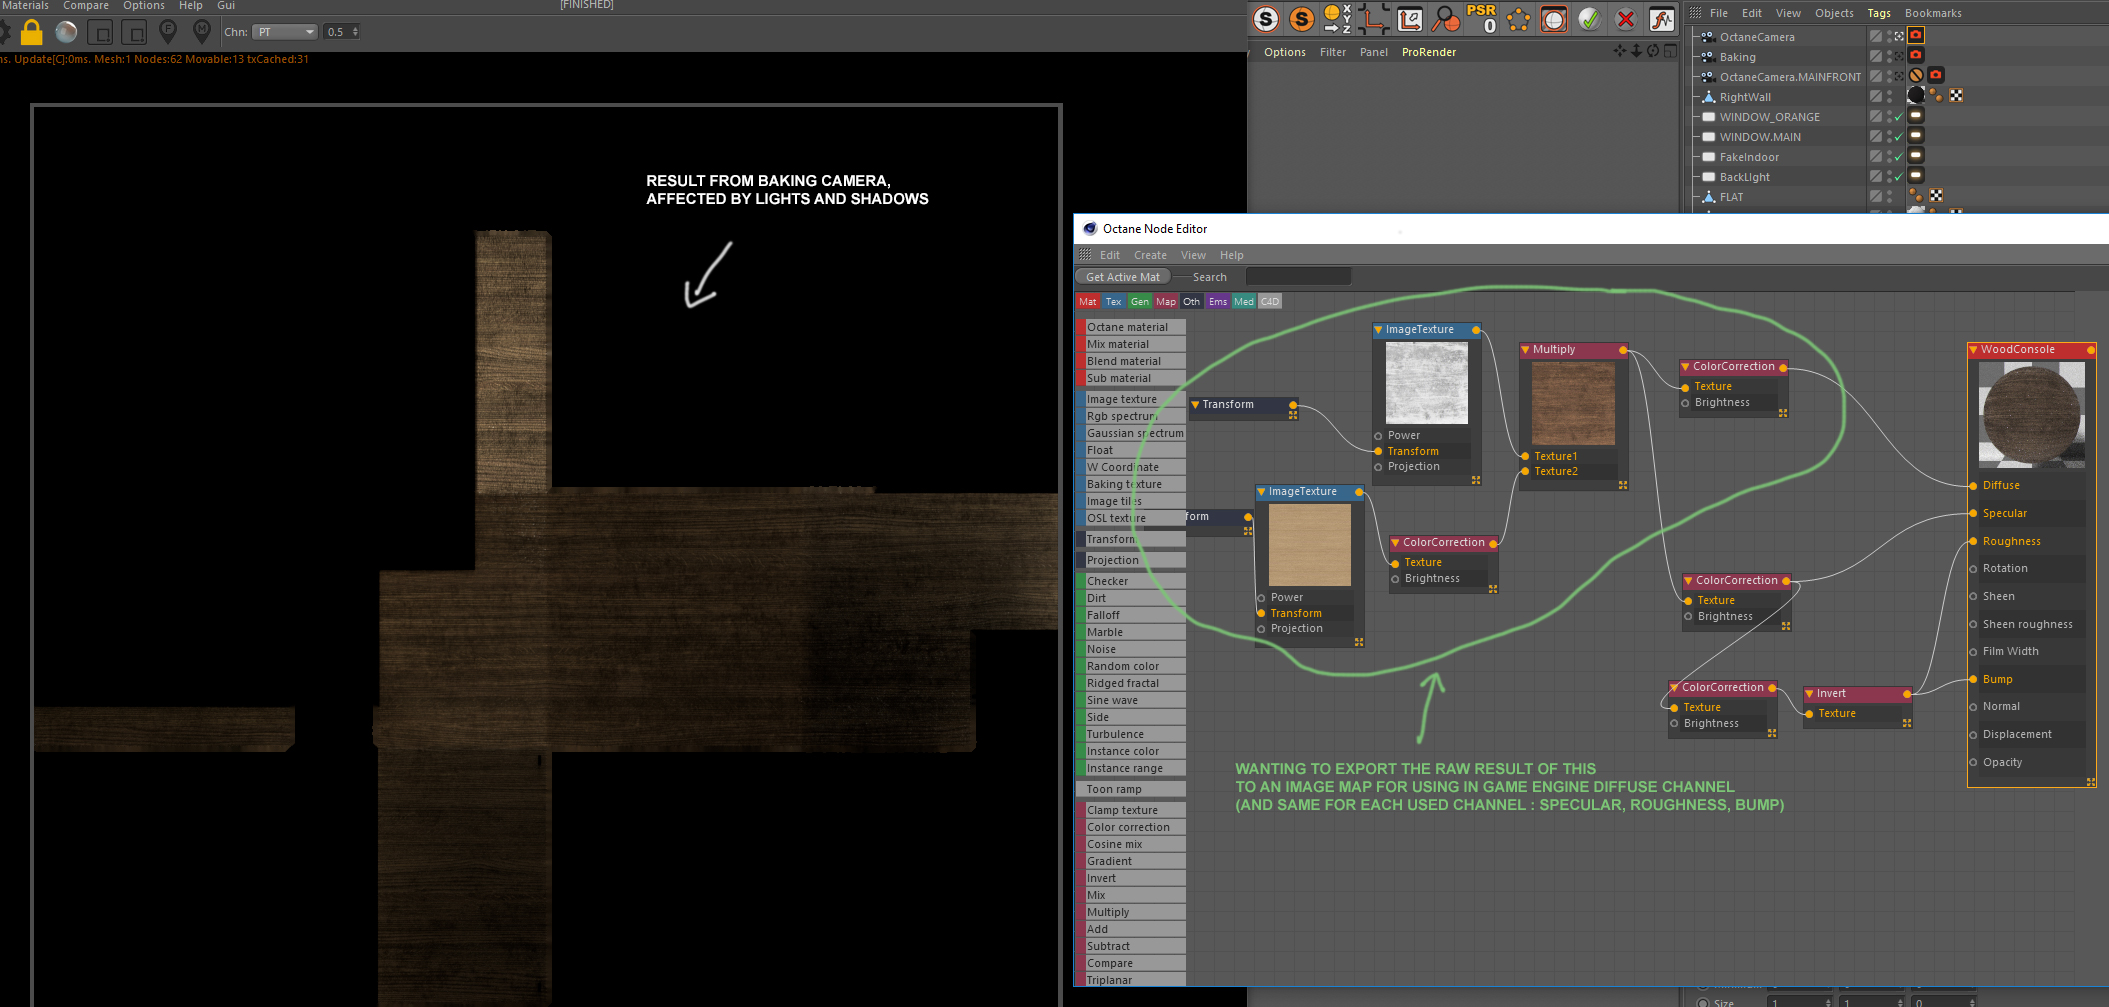Click the axis corner bracket toolbar icon

pos(1373,19)
